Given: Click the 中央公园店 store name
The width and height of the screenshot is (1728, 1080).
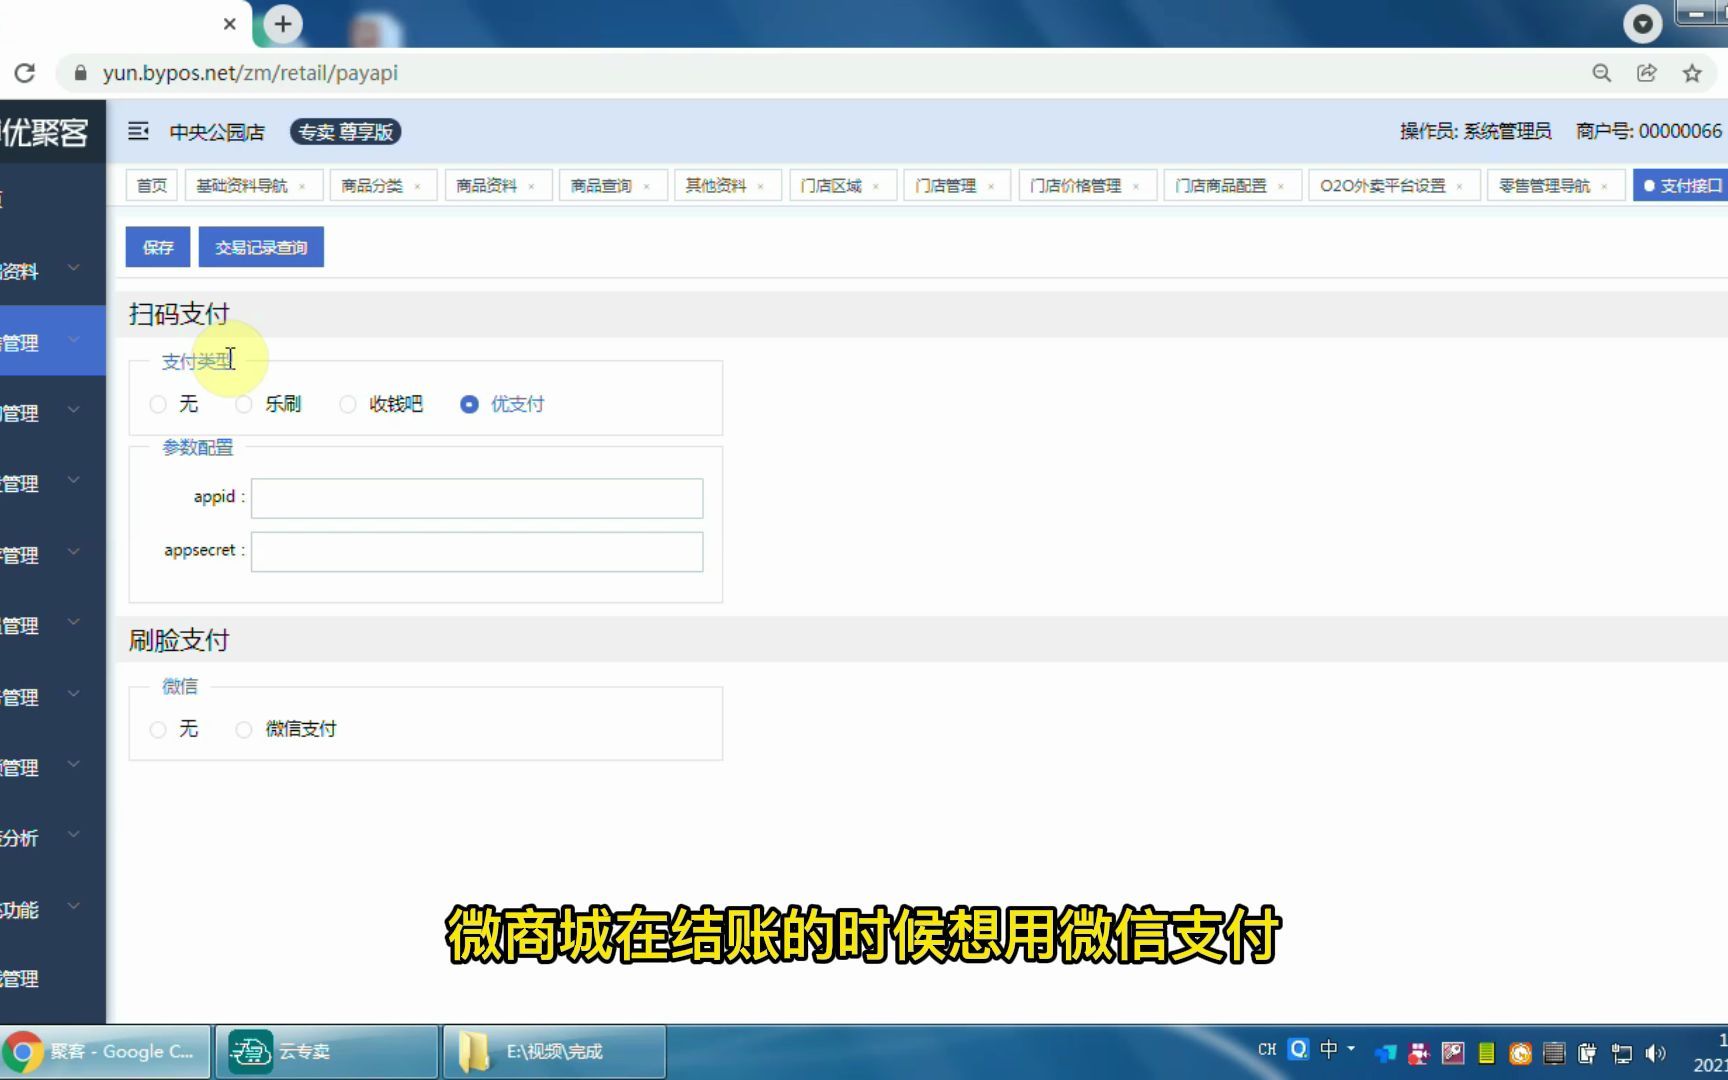Looking at the screenshot, I should pos(217,132).
